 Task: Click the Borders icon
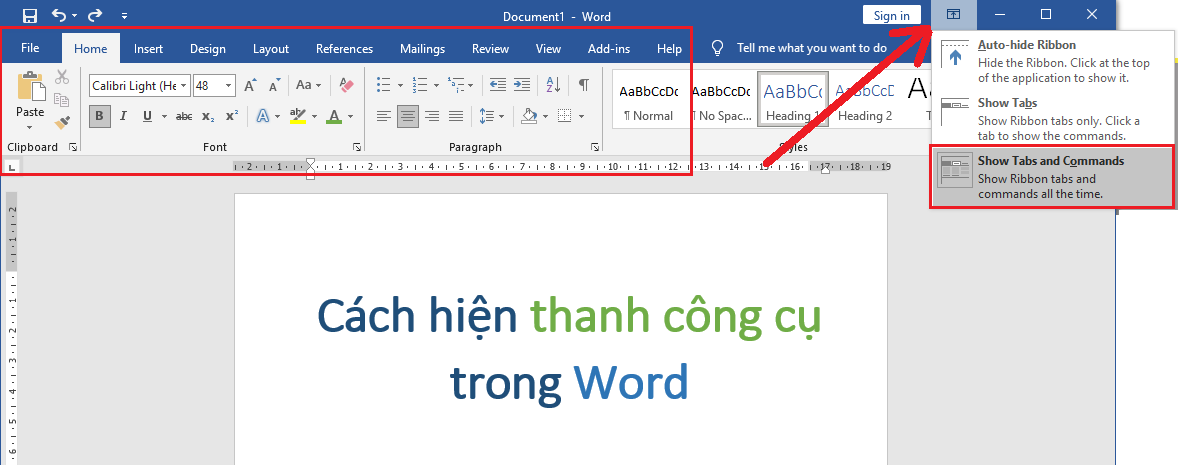tap(564, 116)
